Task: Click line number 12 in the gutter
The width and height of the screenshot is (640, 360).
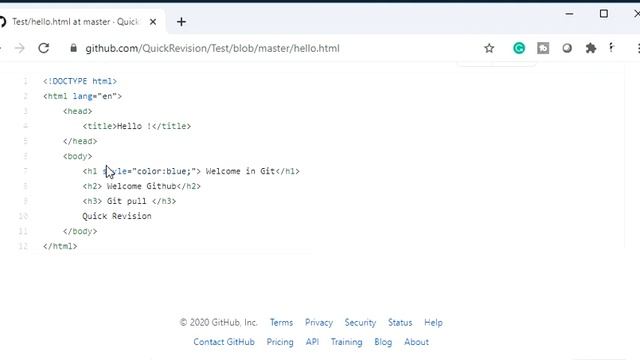Action: [x=23, y=246]
